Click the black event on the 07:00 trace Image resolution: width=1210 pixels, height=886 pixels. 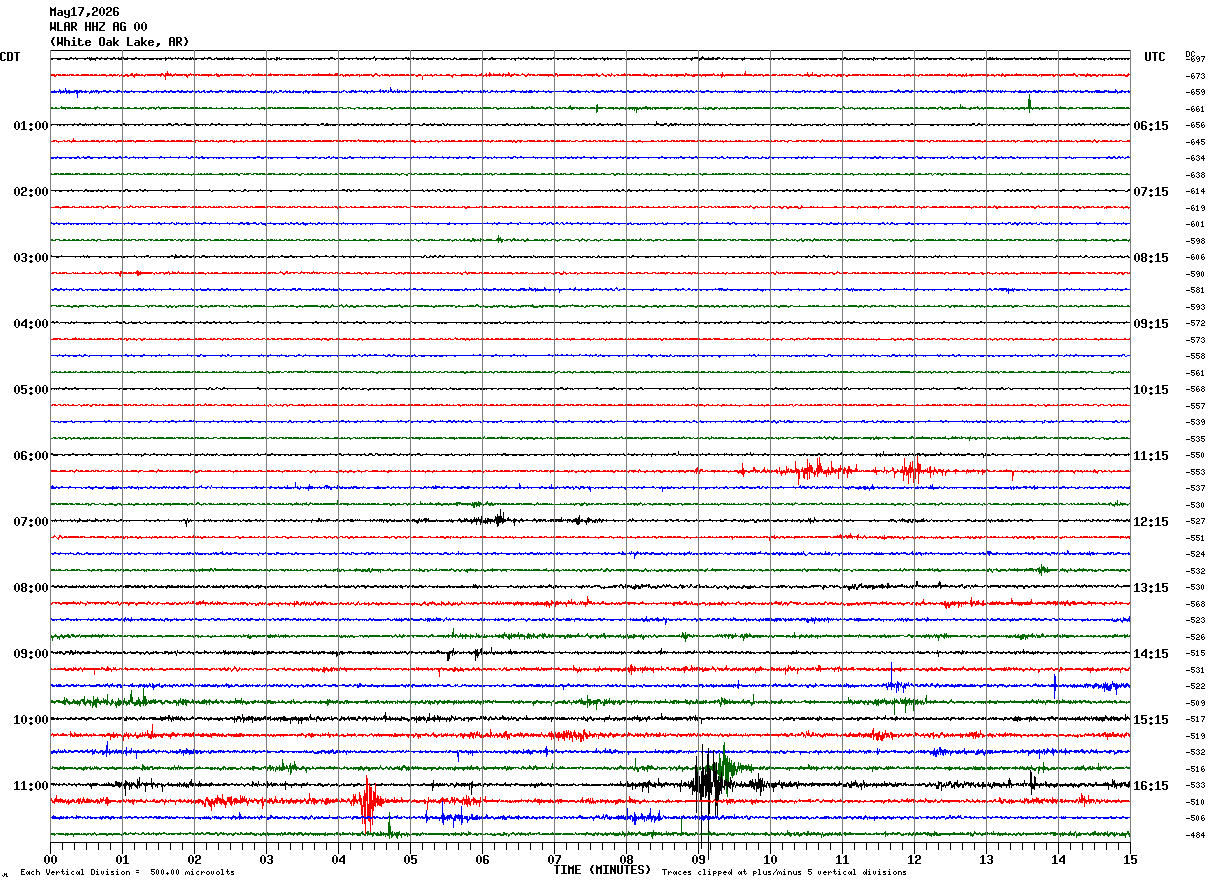tap(499, 518)
